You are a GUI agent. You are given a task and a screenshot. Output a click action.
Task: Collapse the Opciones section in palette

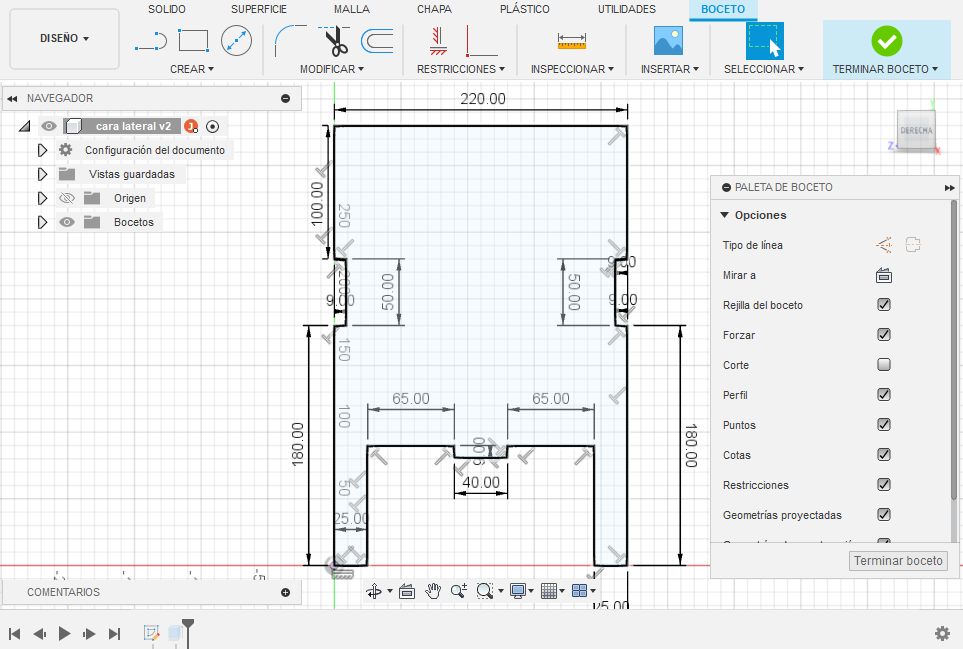pyautogui.click(x=725, y=215)
